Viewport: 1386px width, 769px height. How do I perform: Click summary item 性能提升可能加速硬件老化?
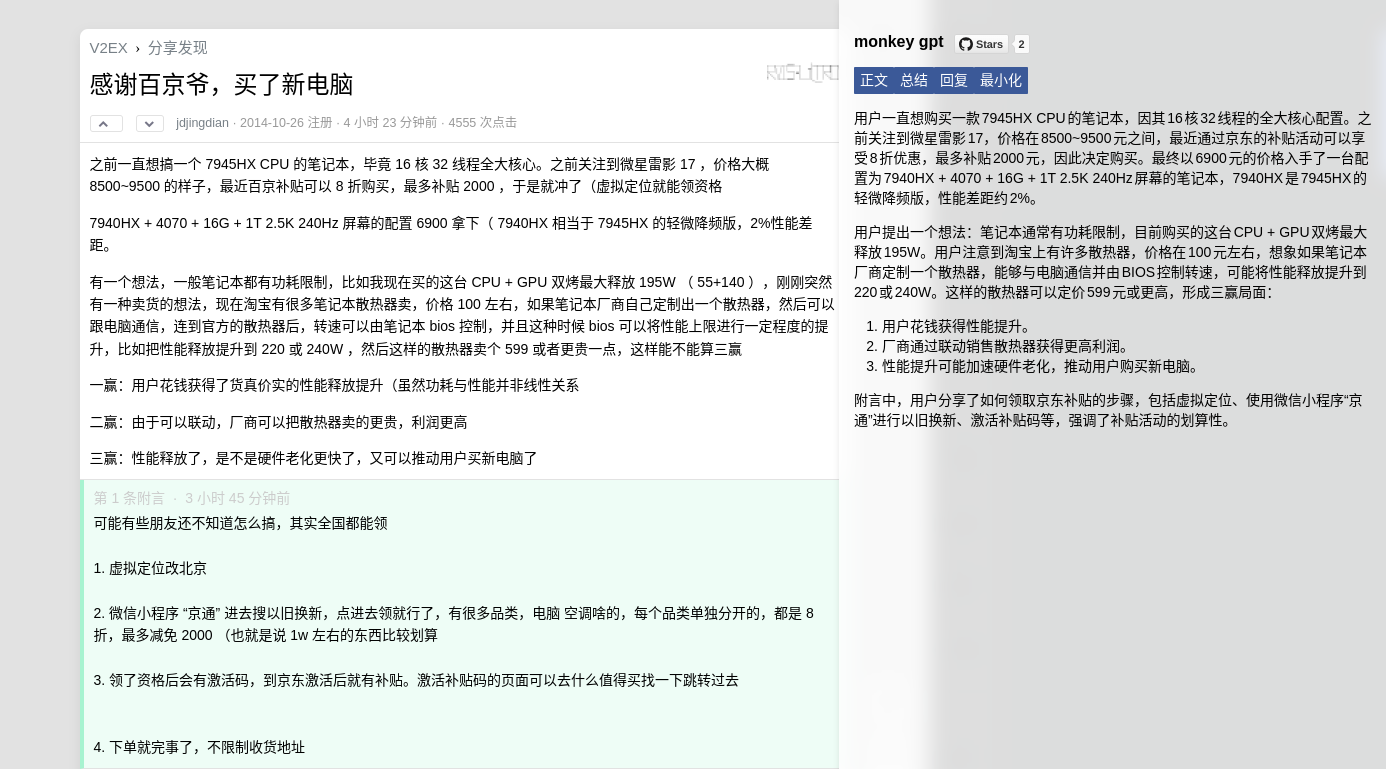1040,366
